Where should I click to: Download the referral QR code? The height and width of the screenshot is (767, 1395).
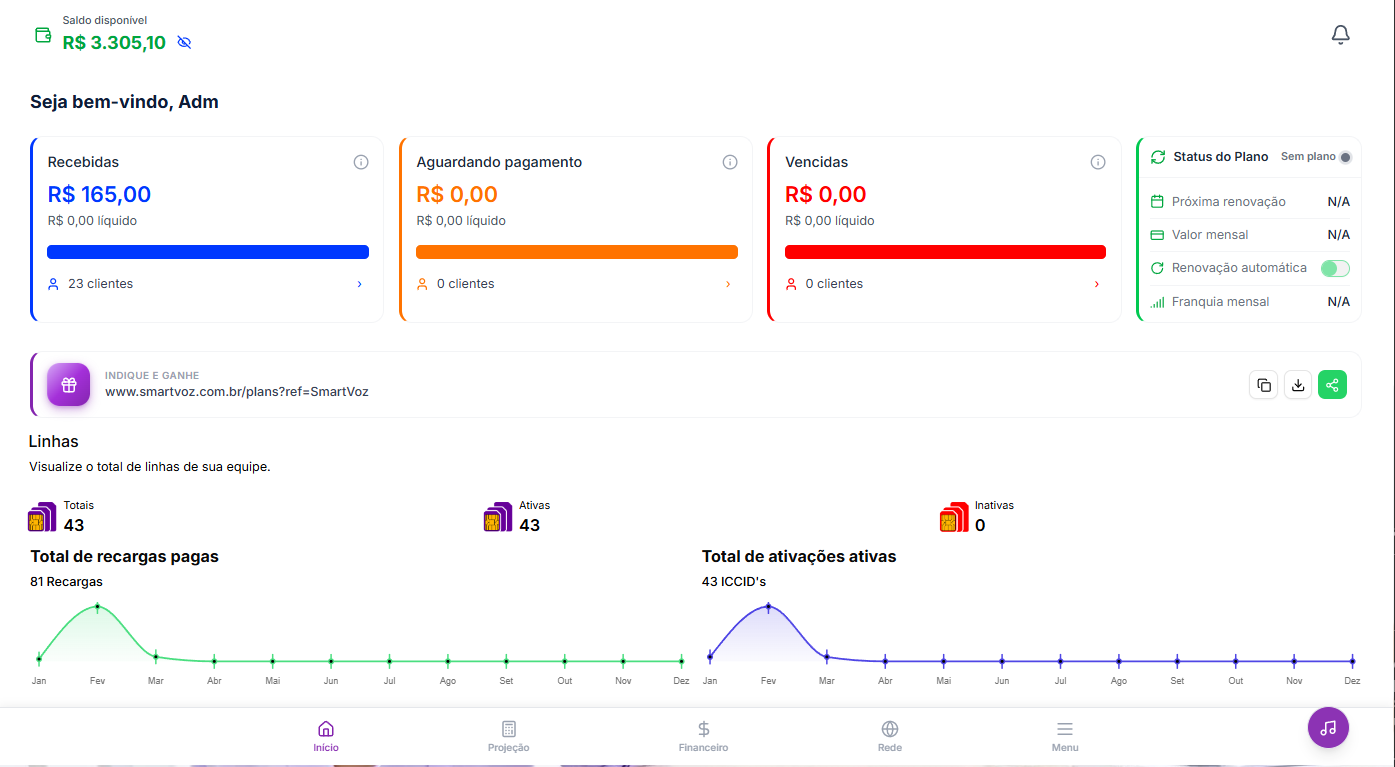tap(1297, 385)
